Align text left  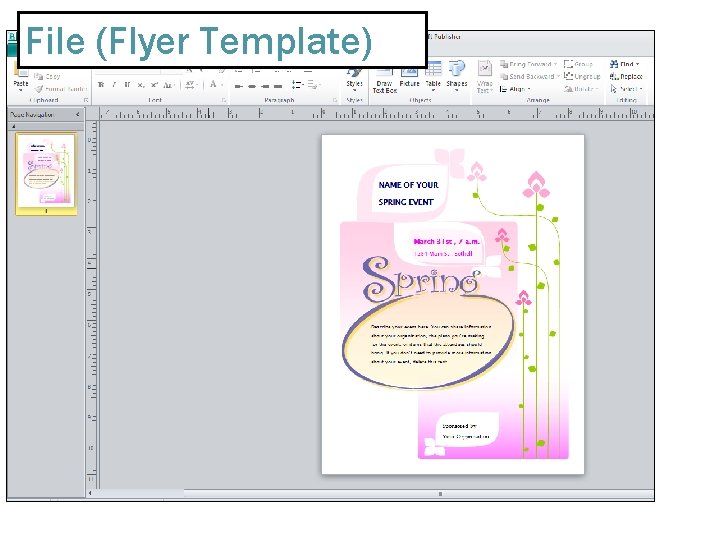239,86
